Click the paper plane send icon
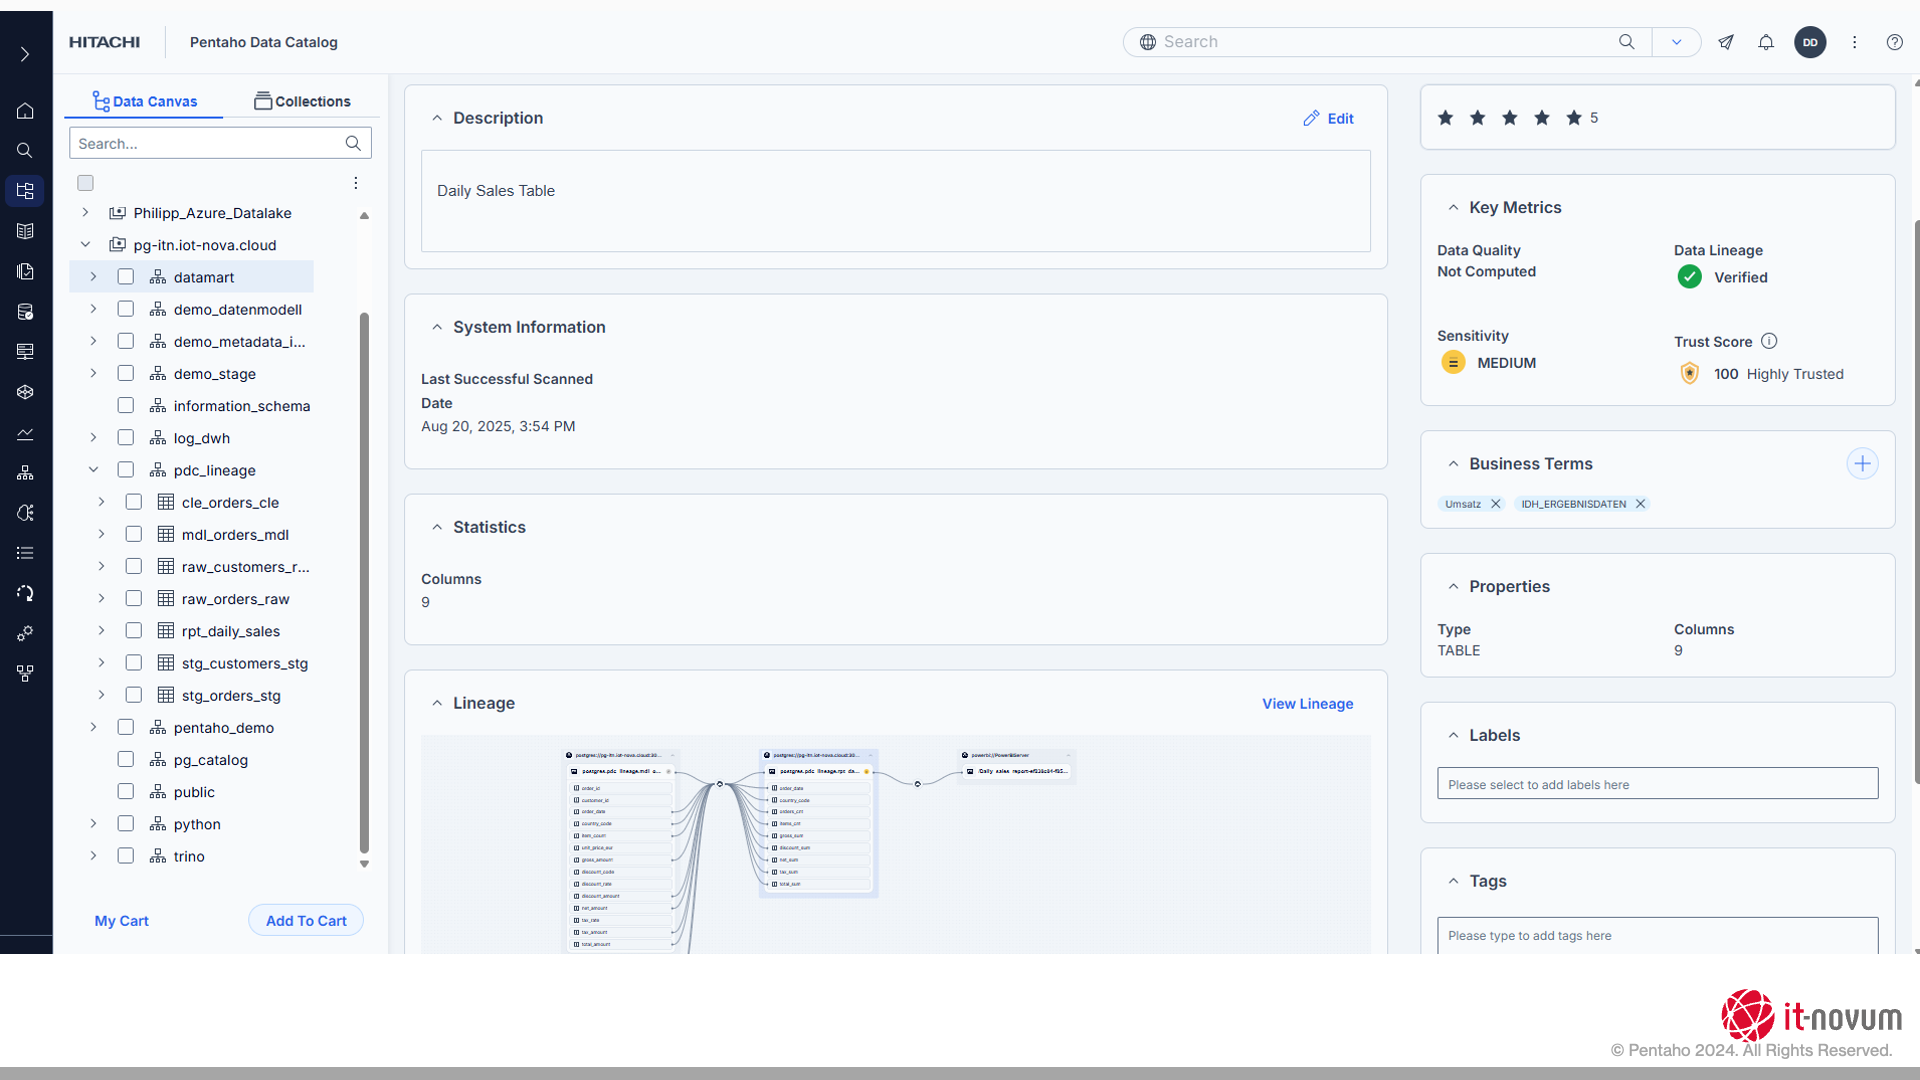The width and height of the screenshot is (1920, 1080). (x=1726, y=42)
